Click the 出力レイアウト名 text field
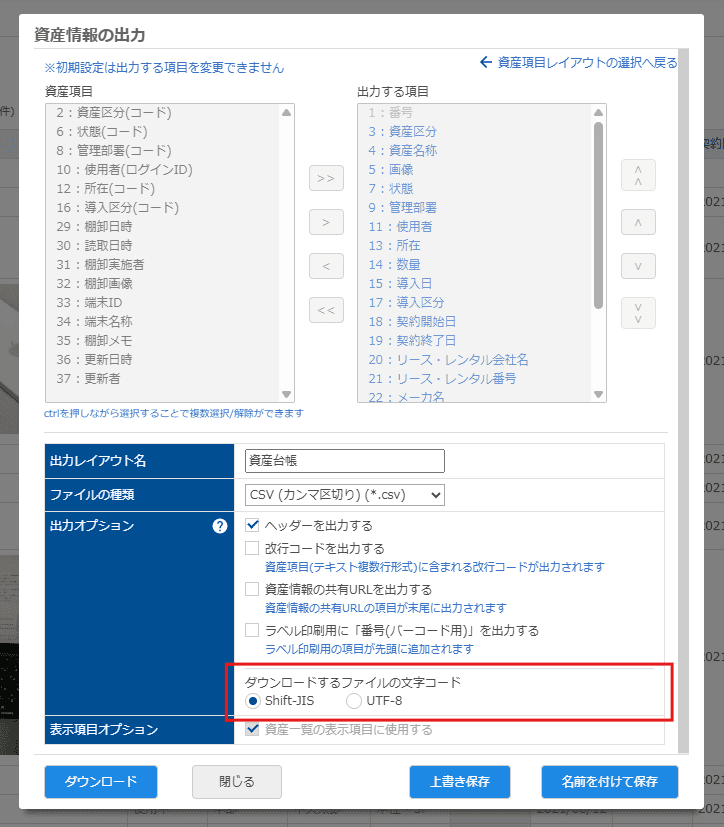Image resolution: width=724 pixels, height=827 pixels. (x=345, y=461)
